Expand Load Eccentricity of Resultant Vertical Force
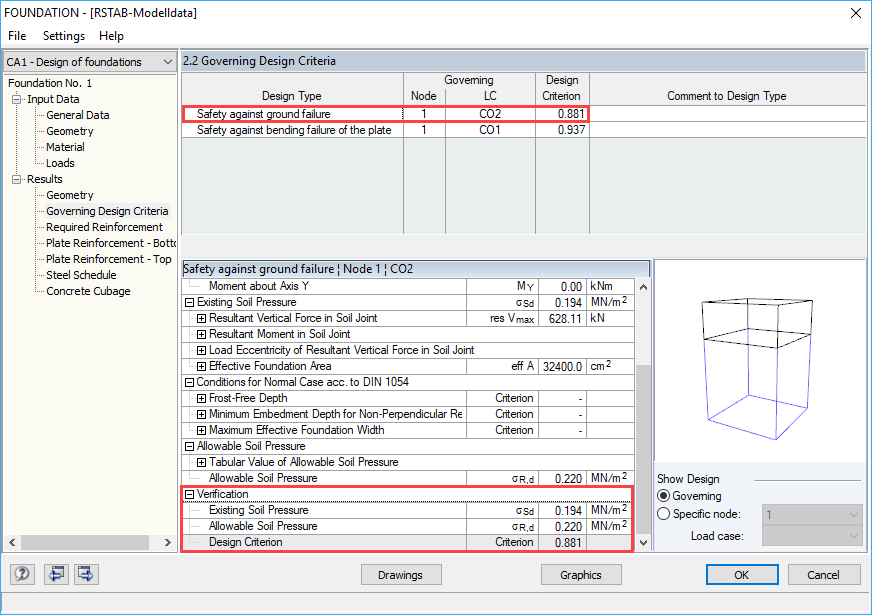 click(201, 350)
